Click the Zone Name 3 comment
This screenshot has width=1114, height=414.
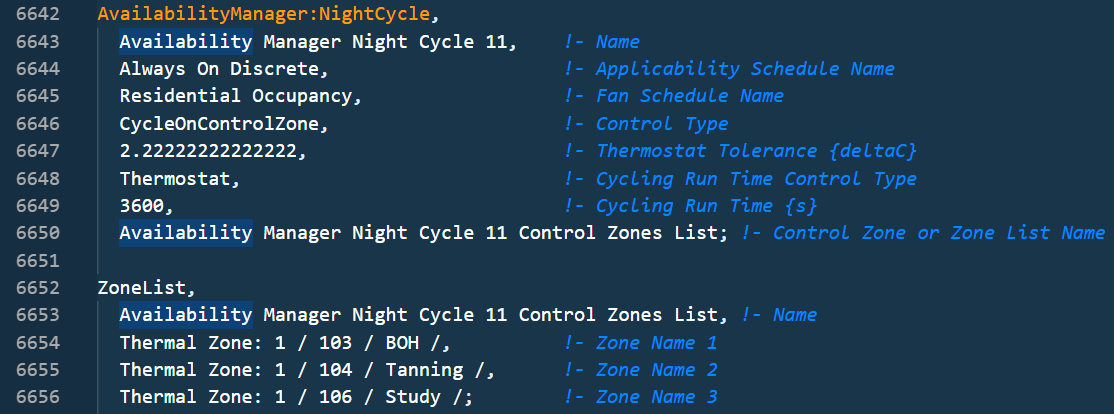[x=641, y=397]
